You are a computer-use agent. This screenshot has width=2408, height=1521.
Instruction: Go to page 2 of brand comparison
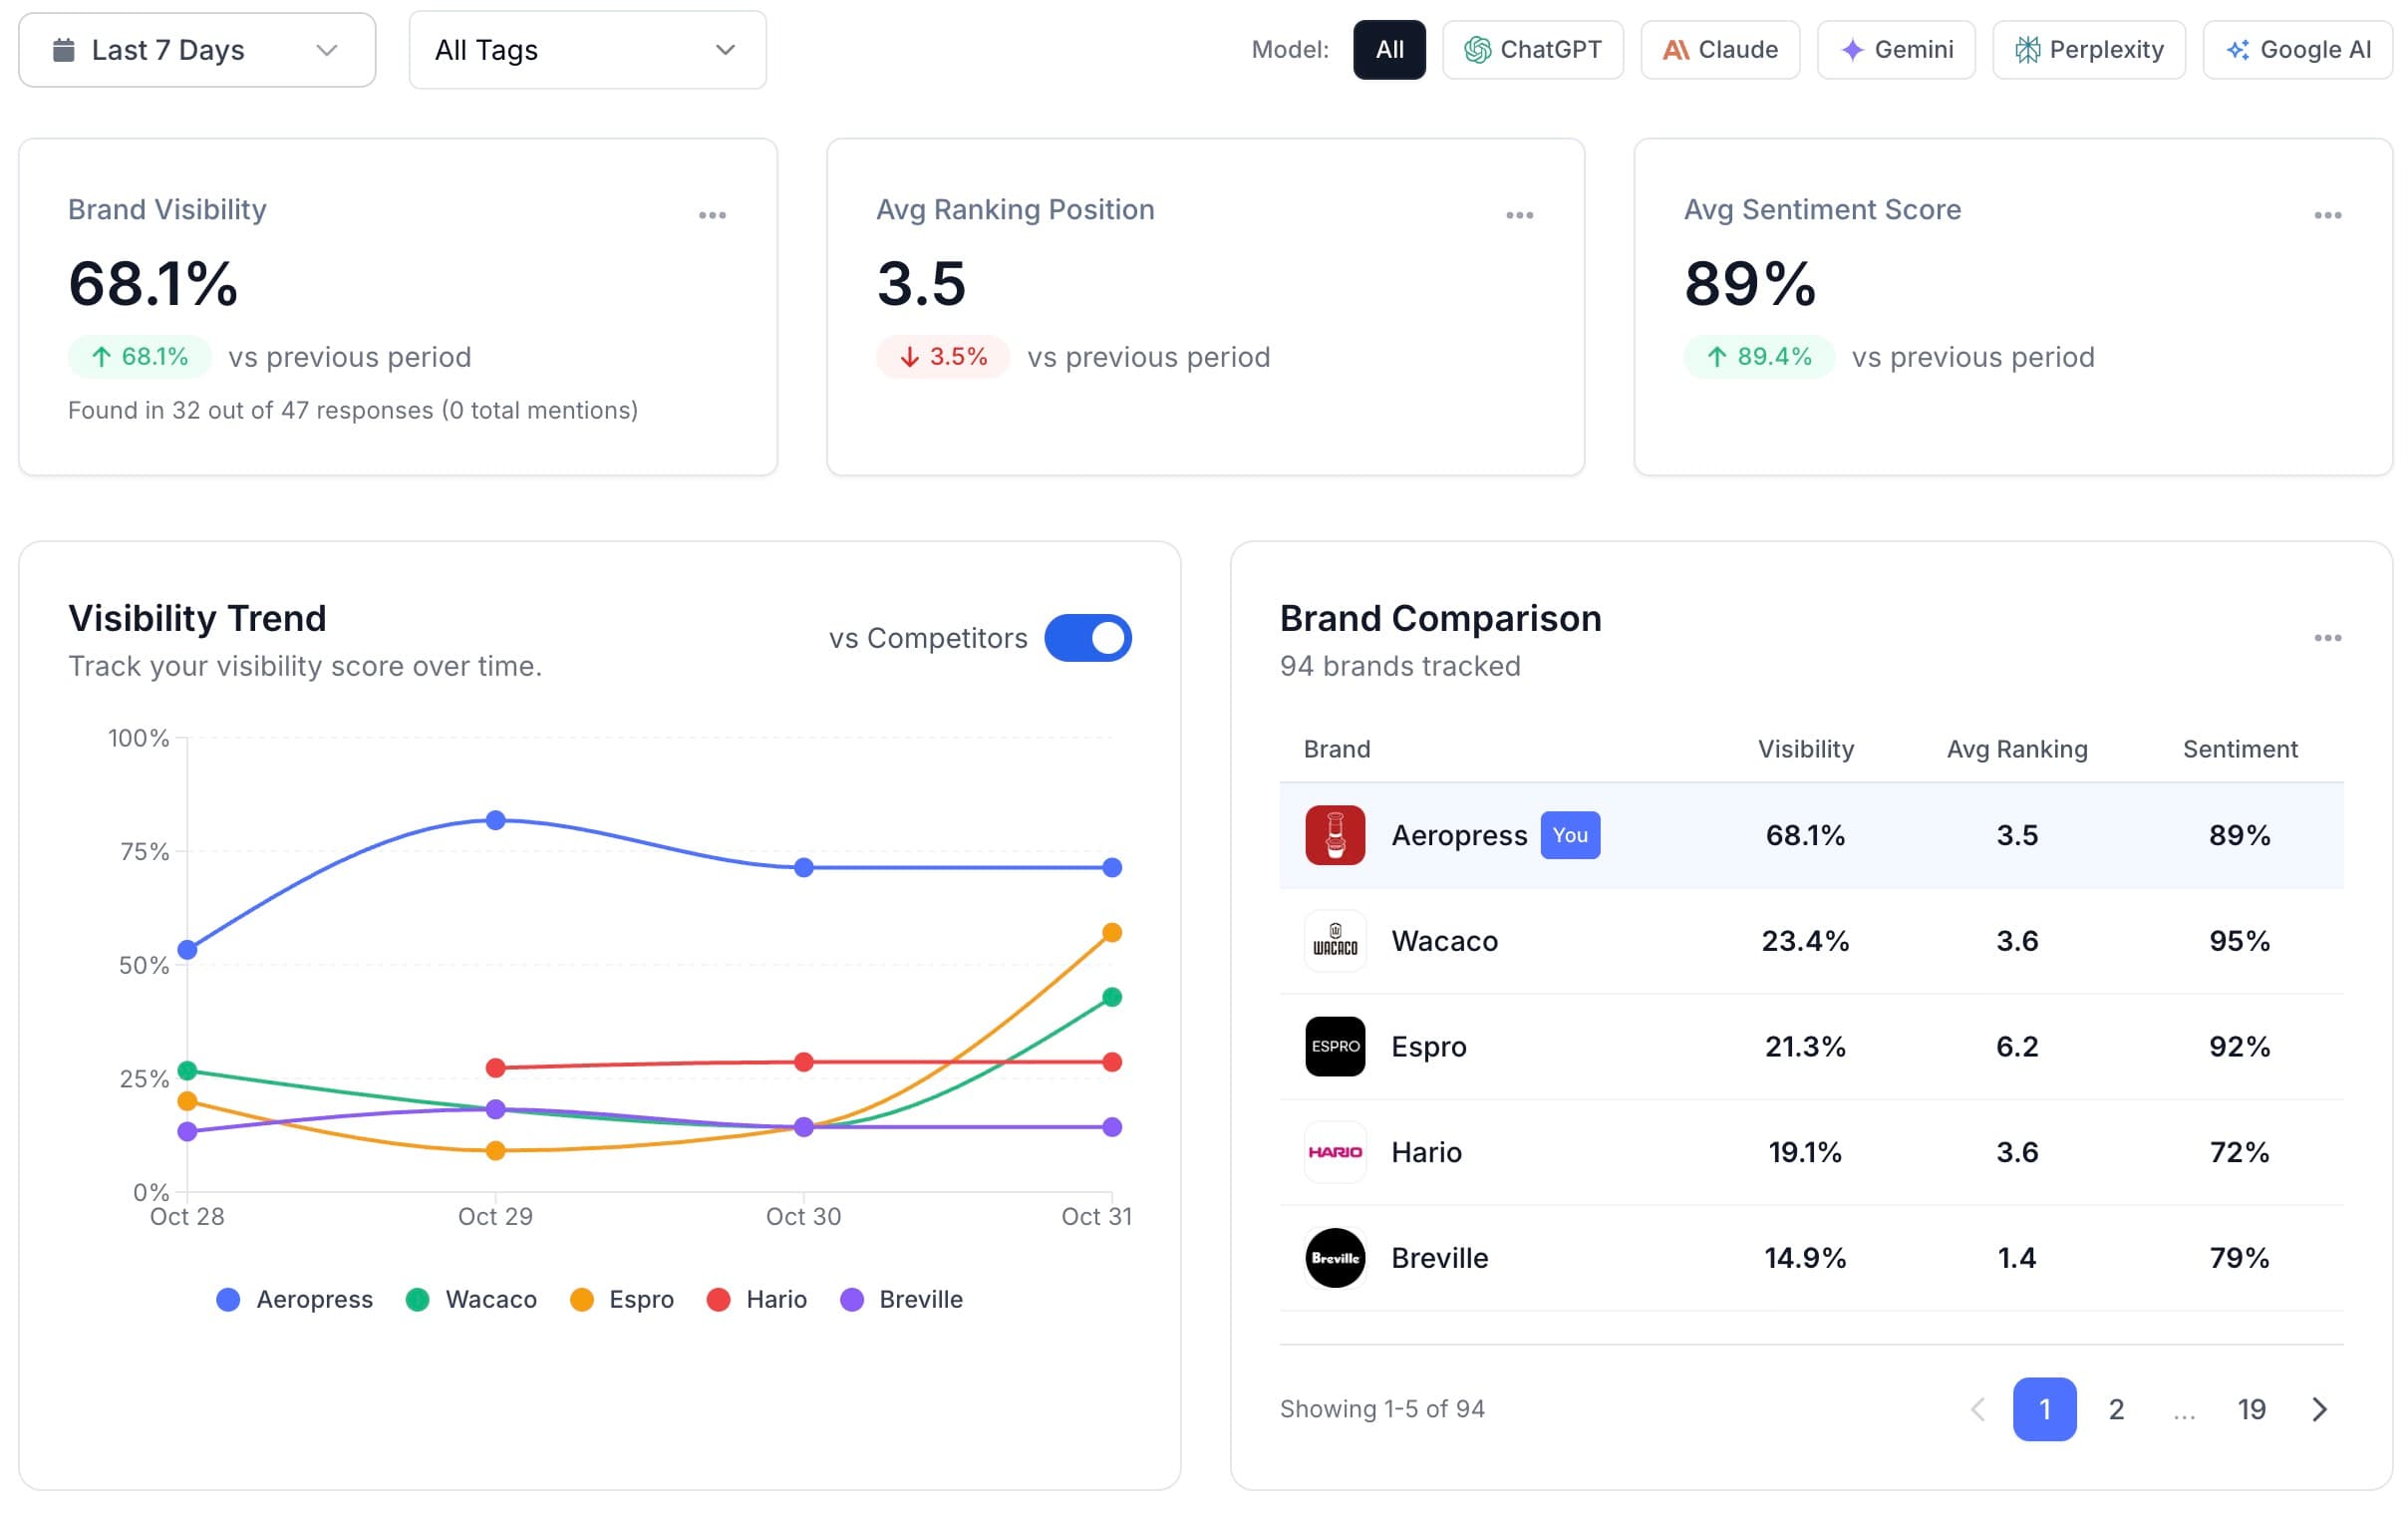tap(2116, 1408)
